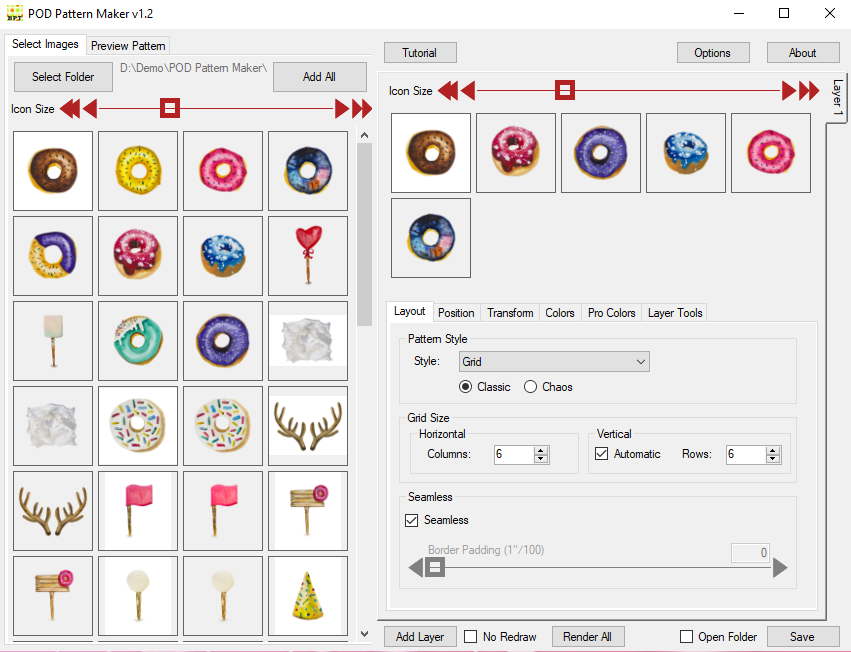Open the Colors tab
This screenshot has height=652, width=851.
pos(560,313)
